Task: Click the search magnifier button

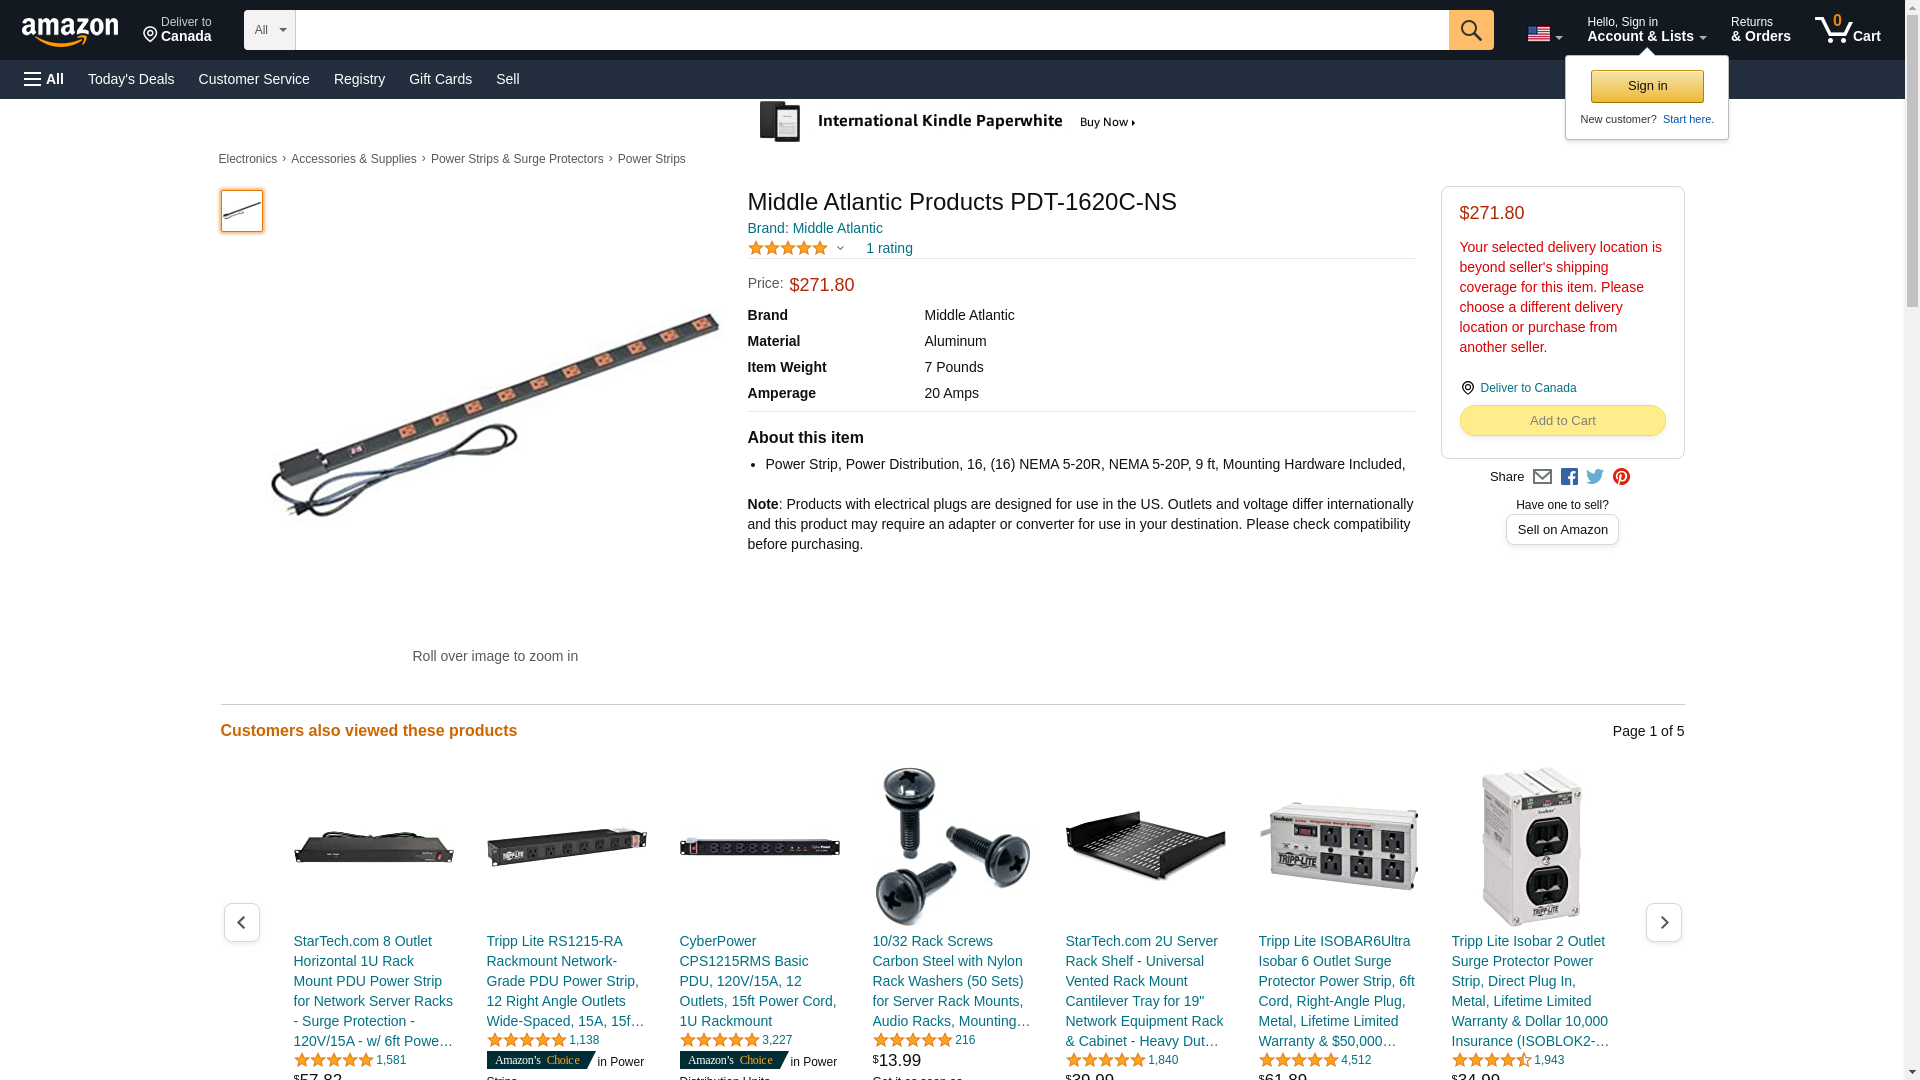Action: [x=1470, y=30]
